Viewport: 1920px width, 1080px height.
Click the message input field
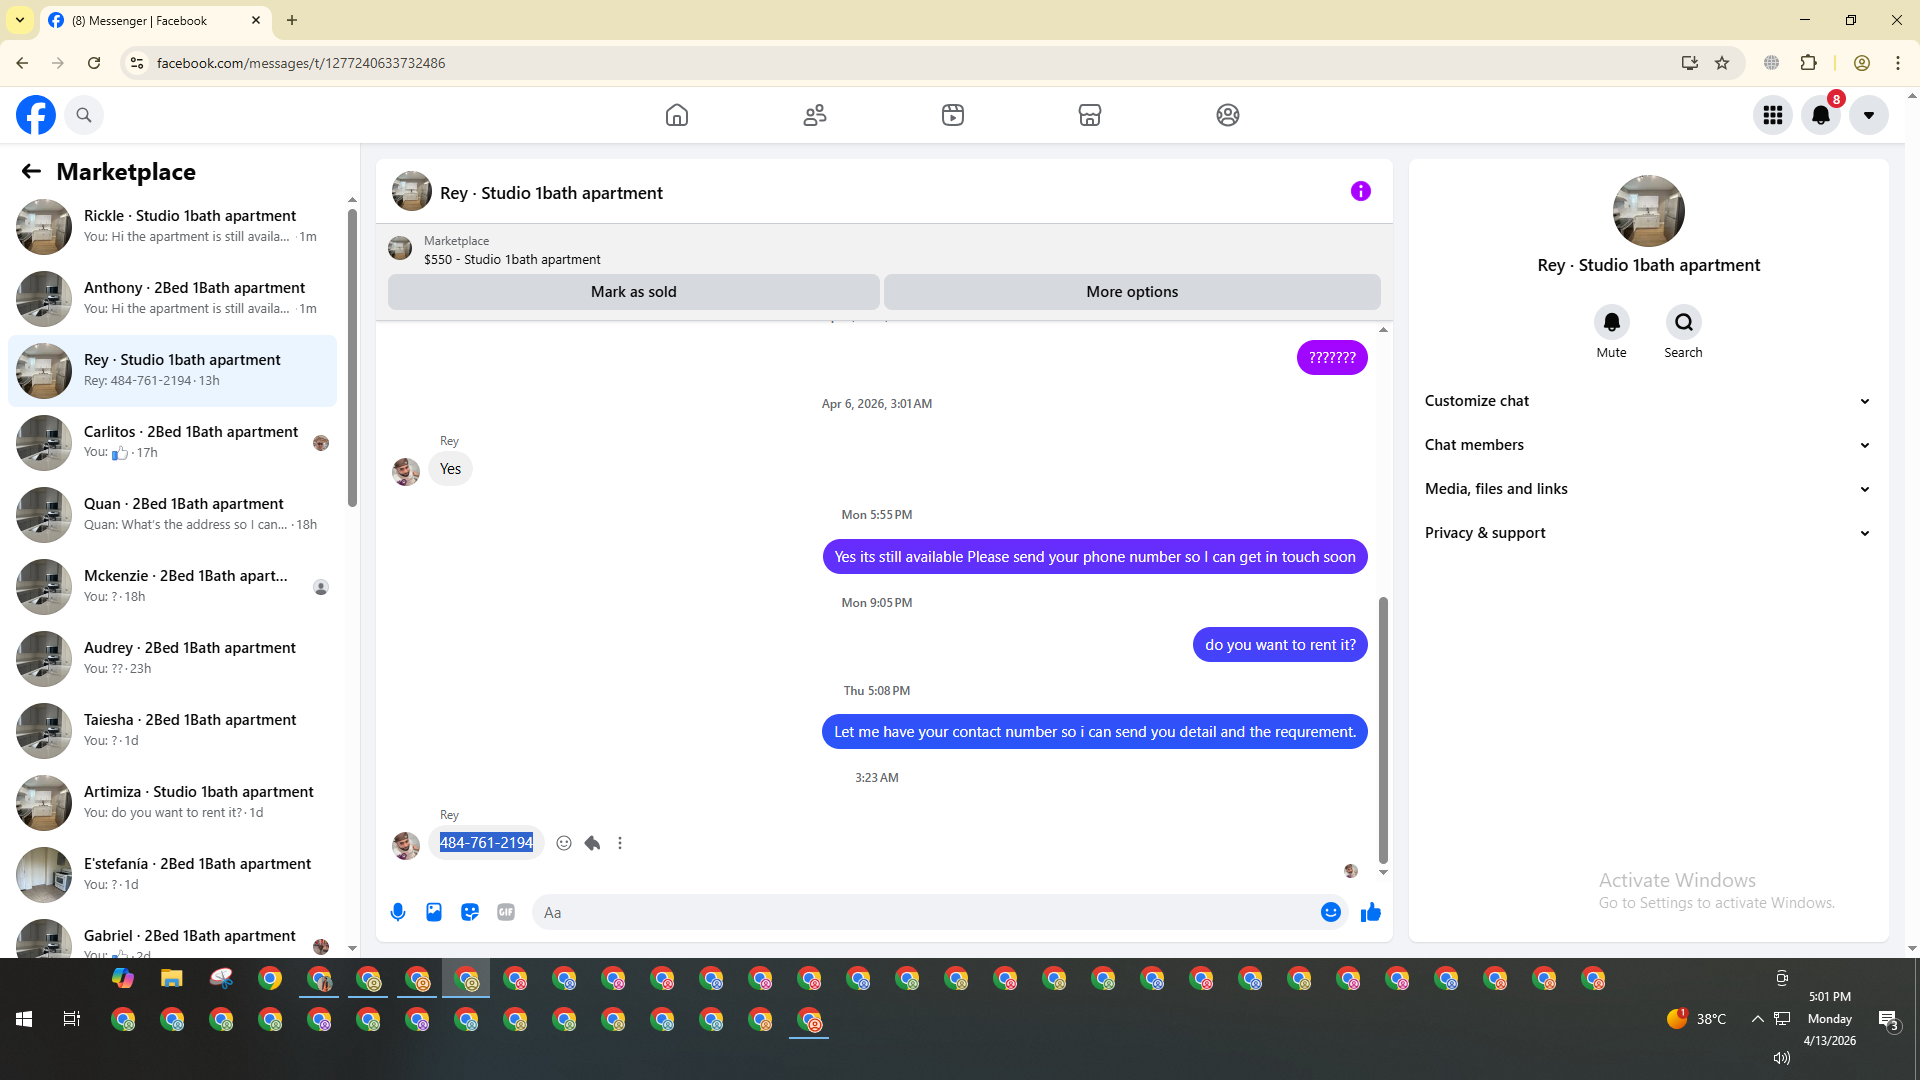[928, 912]
